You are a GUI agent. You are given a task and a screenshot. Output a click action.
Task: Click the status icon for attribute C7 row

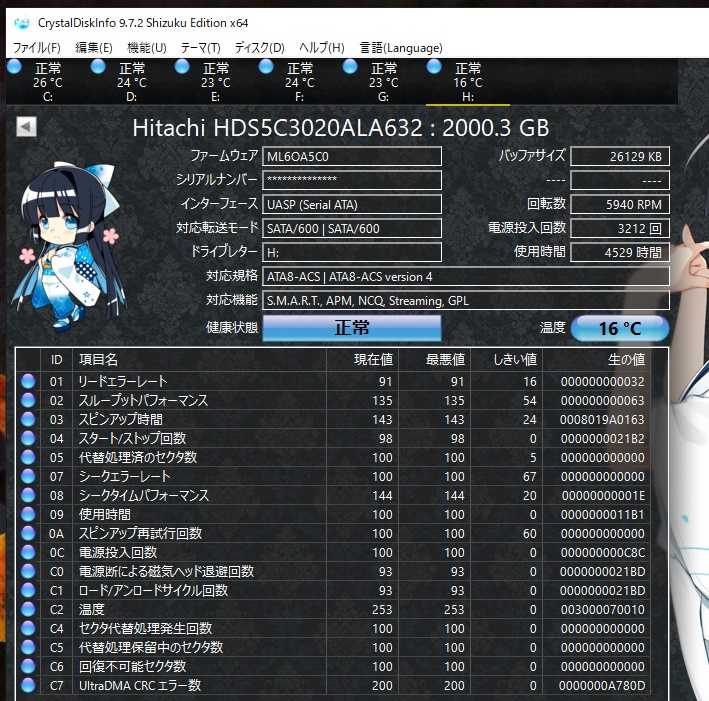pos(28,685)
